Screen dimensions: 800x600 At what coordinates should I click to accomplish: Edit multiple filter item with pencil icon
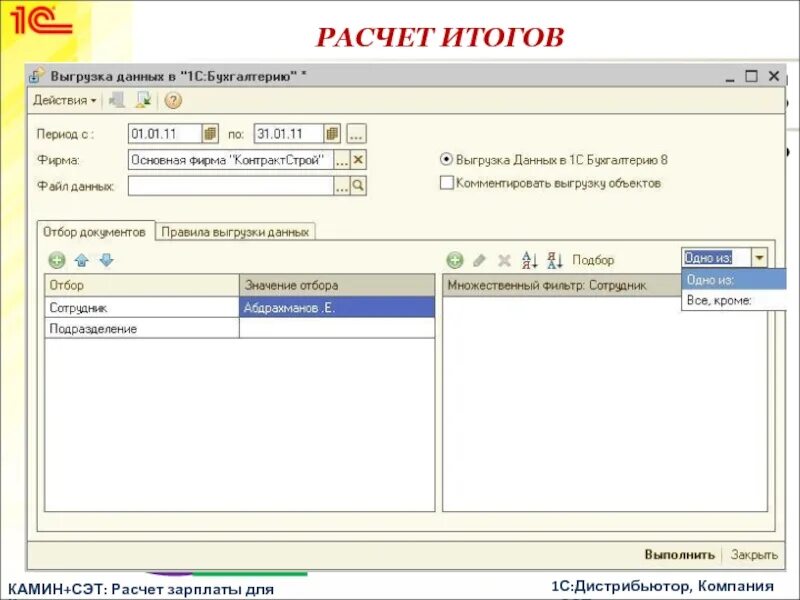pos(479,260)
